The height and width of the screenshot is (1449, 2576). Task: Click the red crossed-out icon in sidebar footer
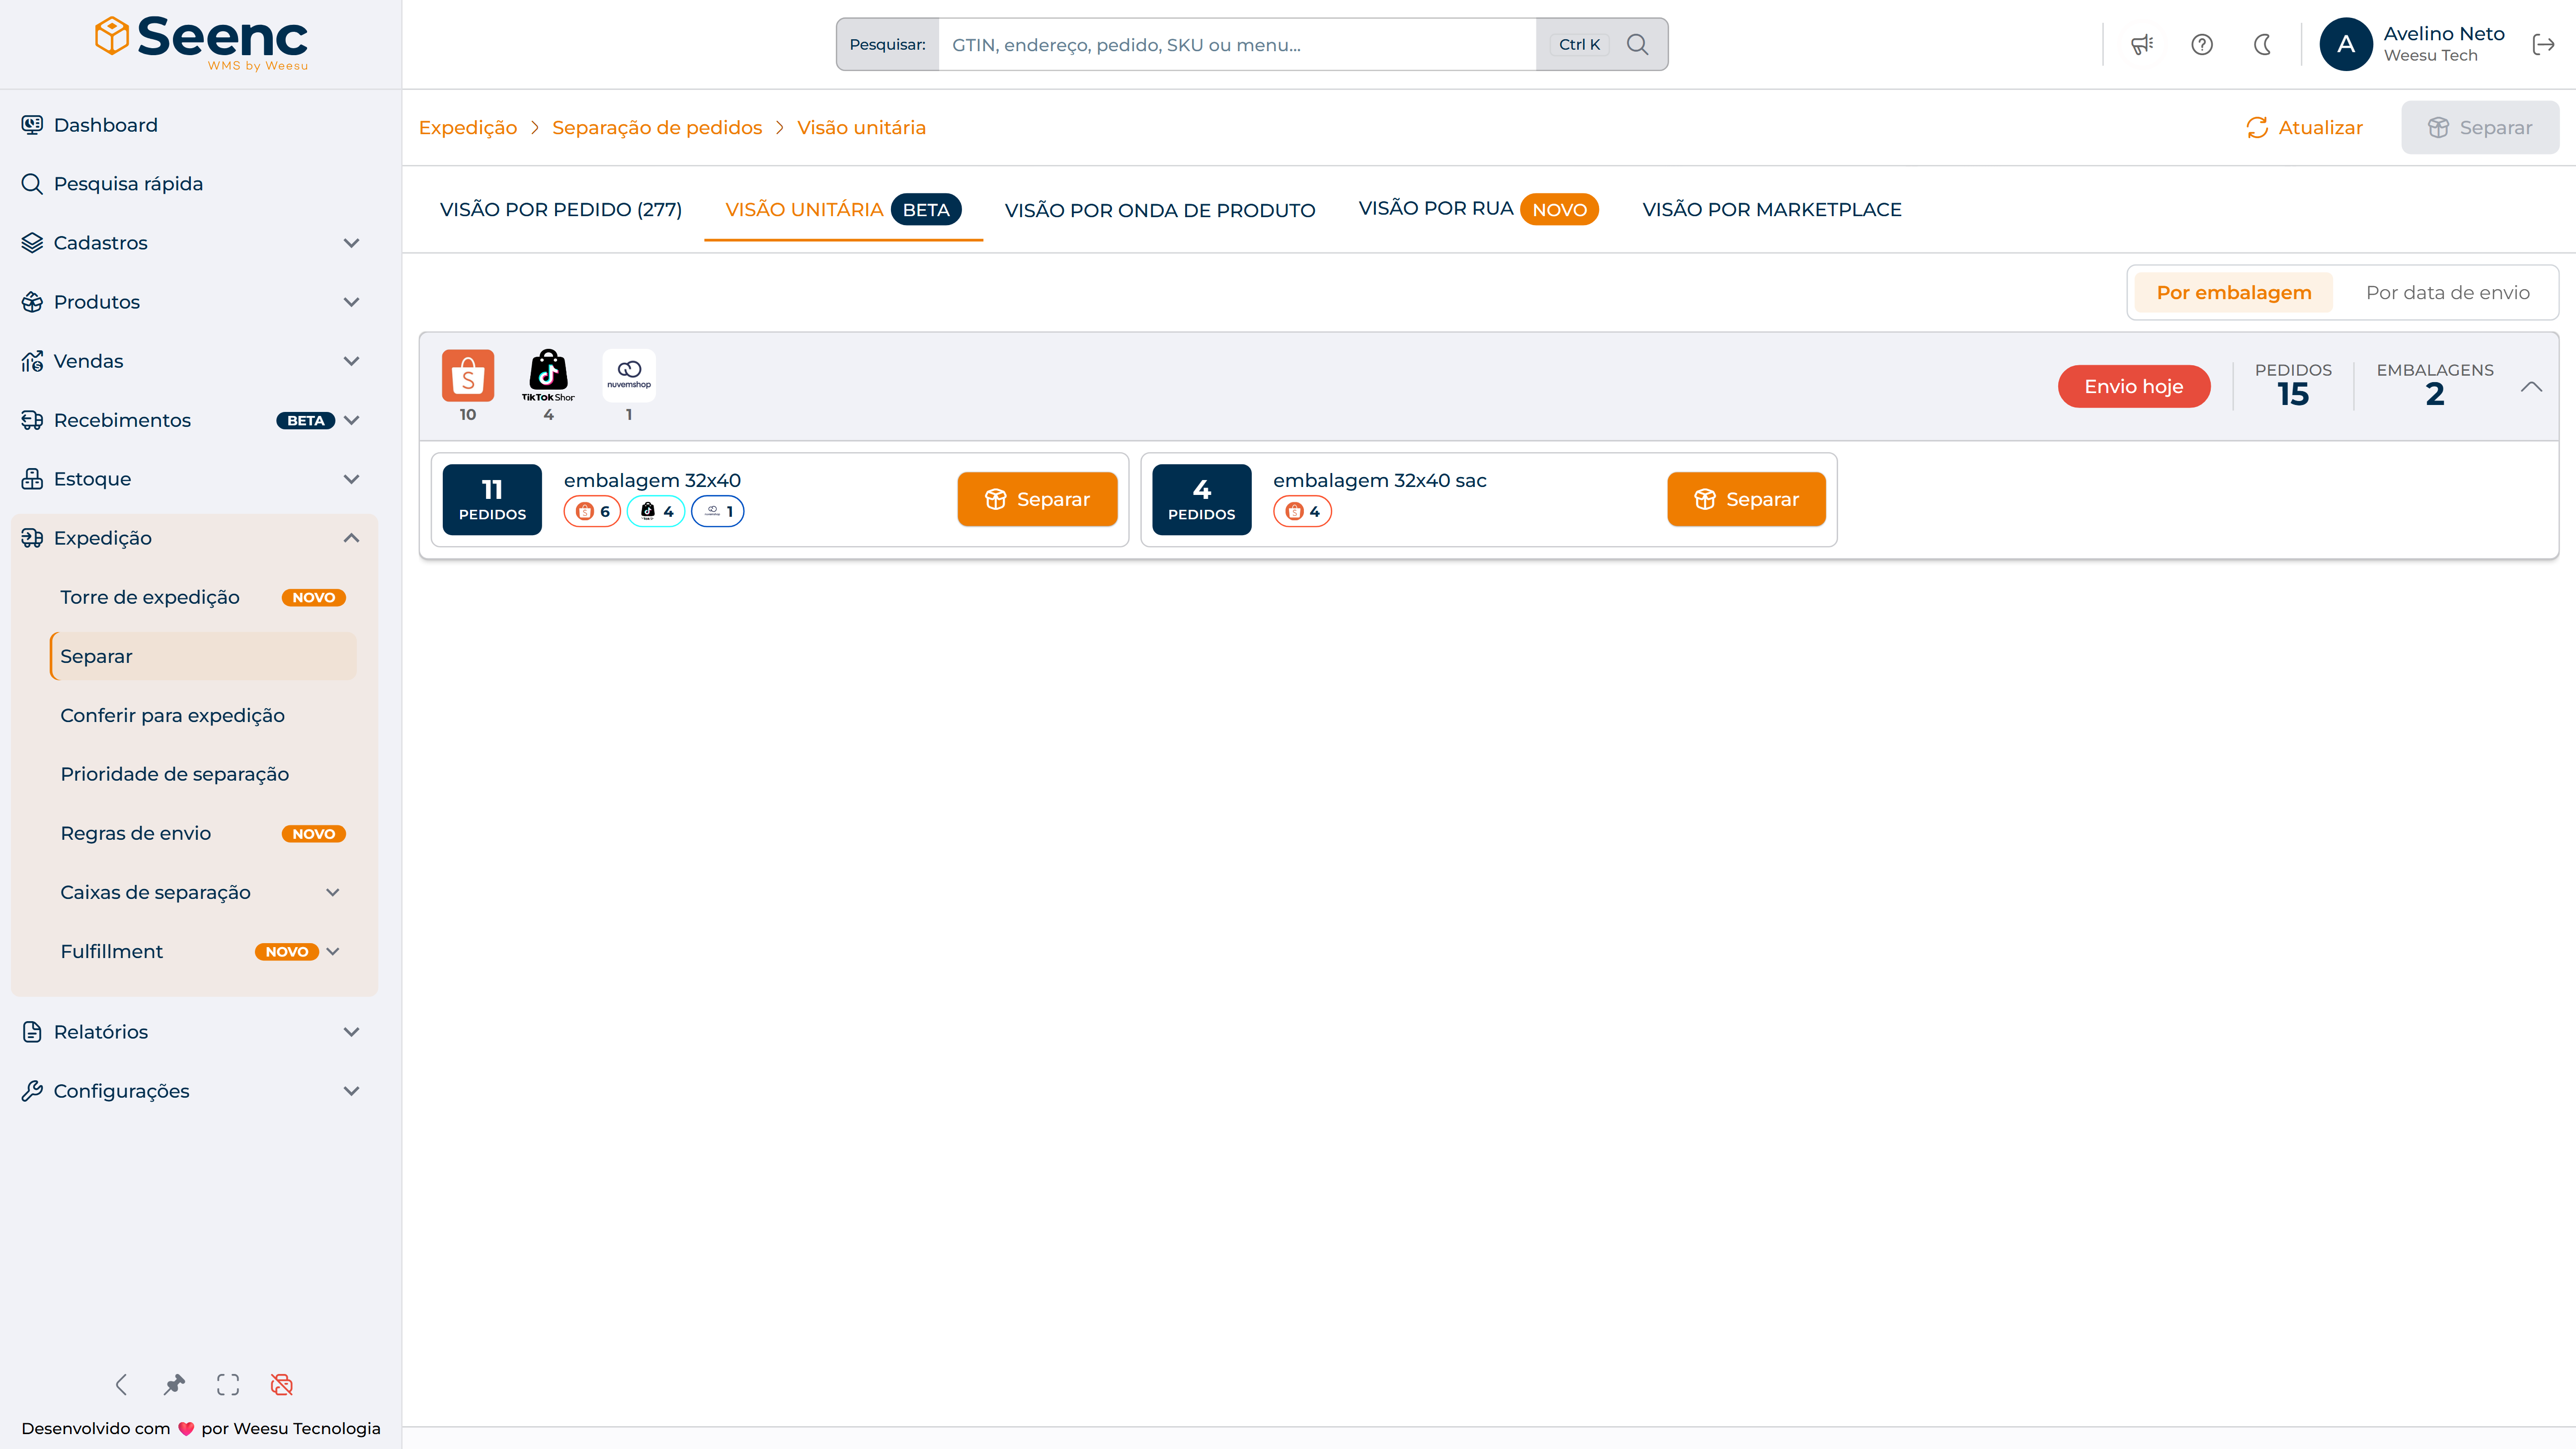click(x=282, y=1384)
